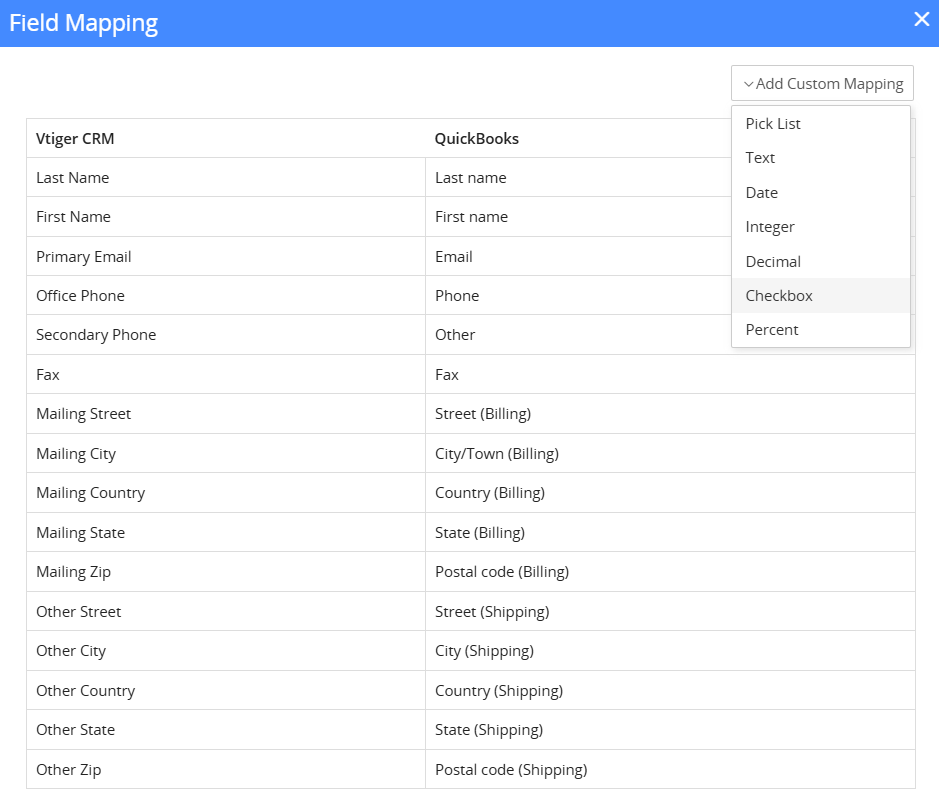Image resolution: width=939 pixels, height=807 pixels.
Task: Select the Other Street field
Action: point(226,612)
